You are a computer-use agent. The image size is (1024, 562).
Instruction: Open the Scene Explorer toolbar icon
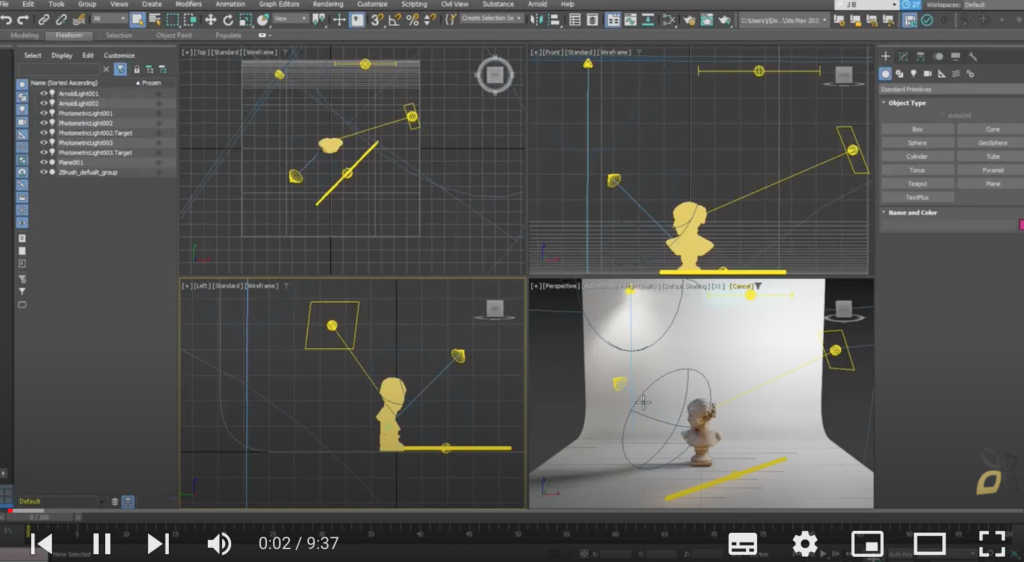tap(575, 20)
